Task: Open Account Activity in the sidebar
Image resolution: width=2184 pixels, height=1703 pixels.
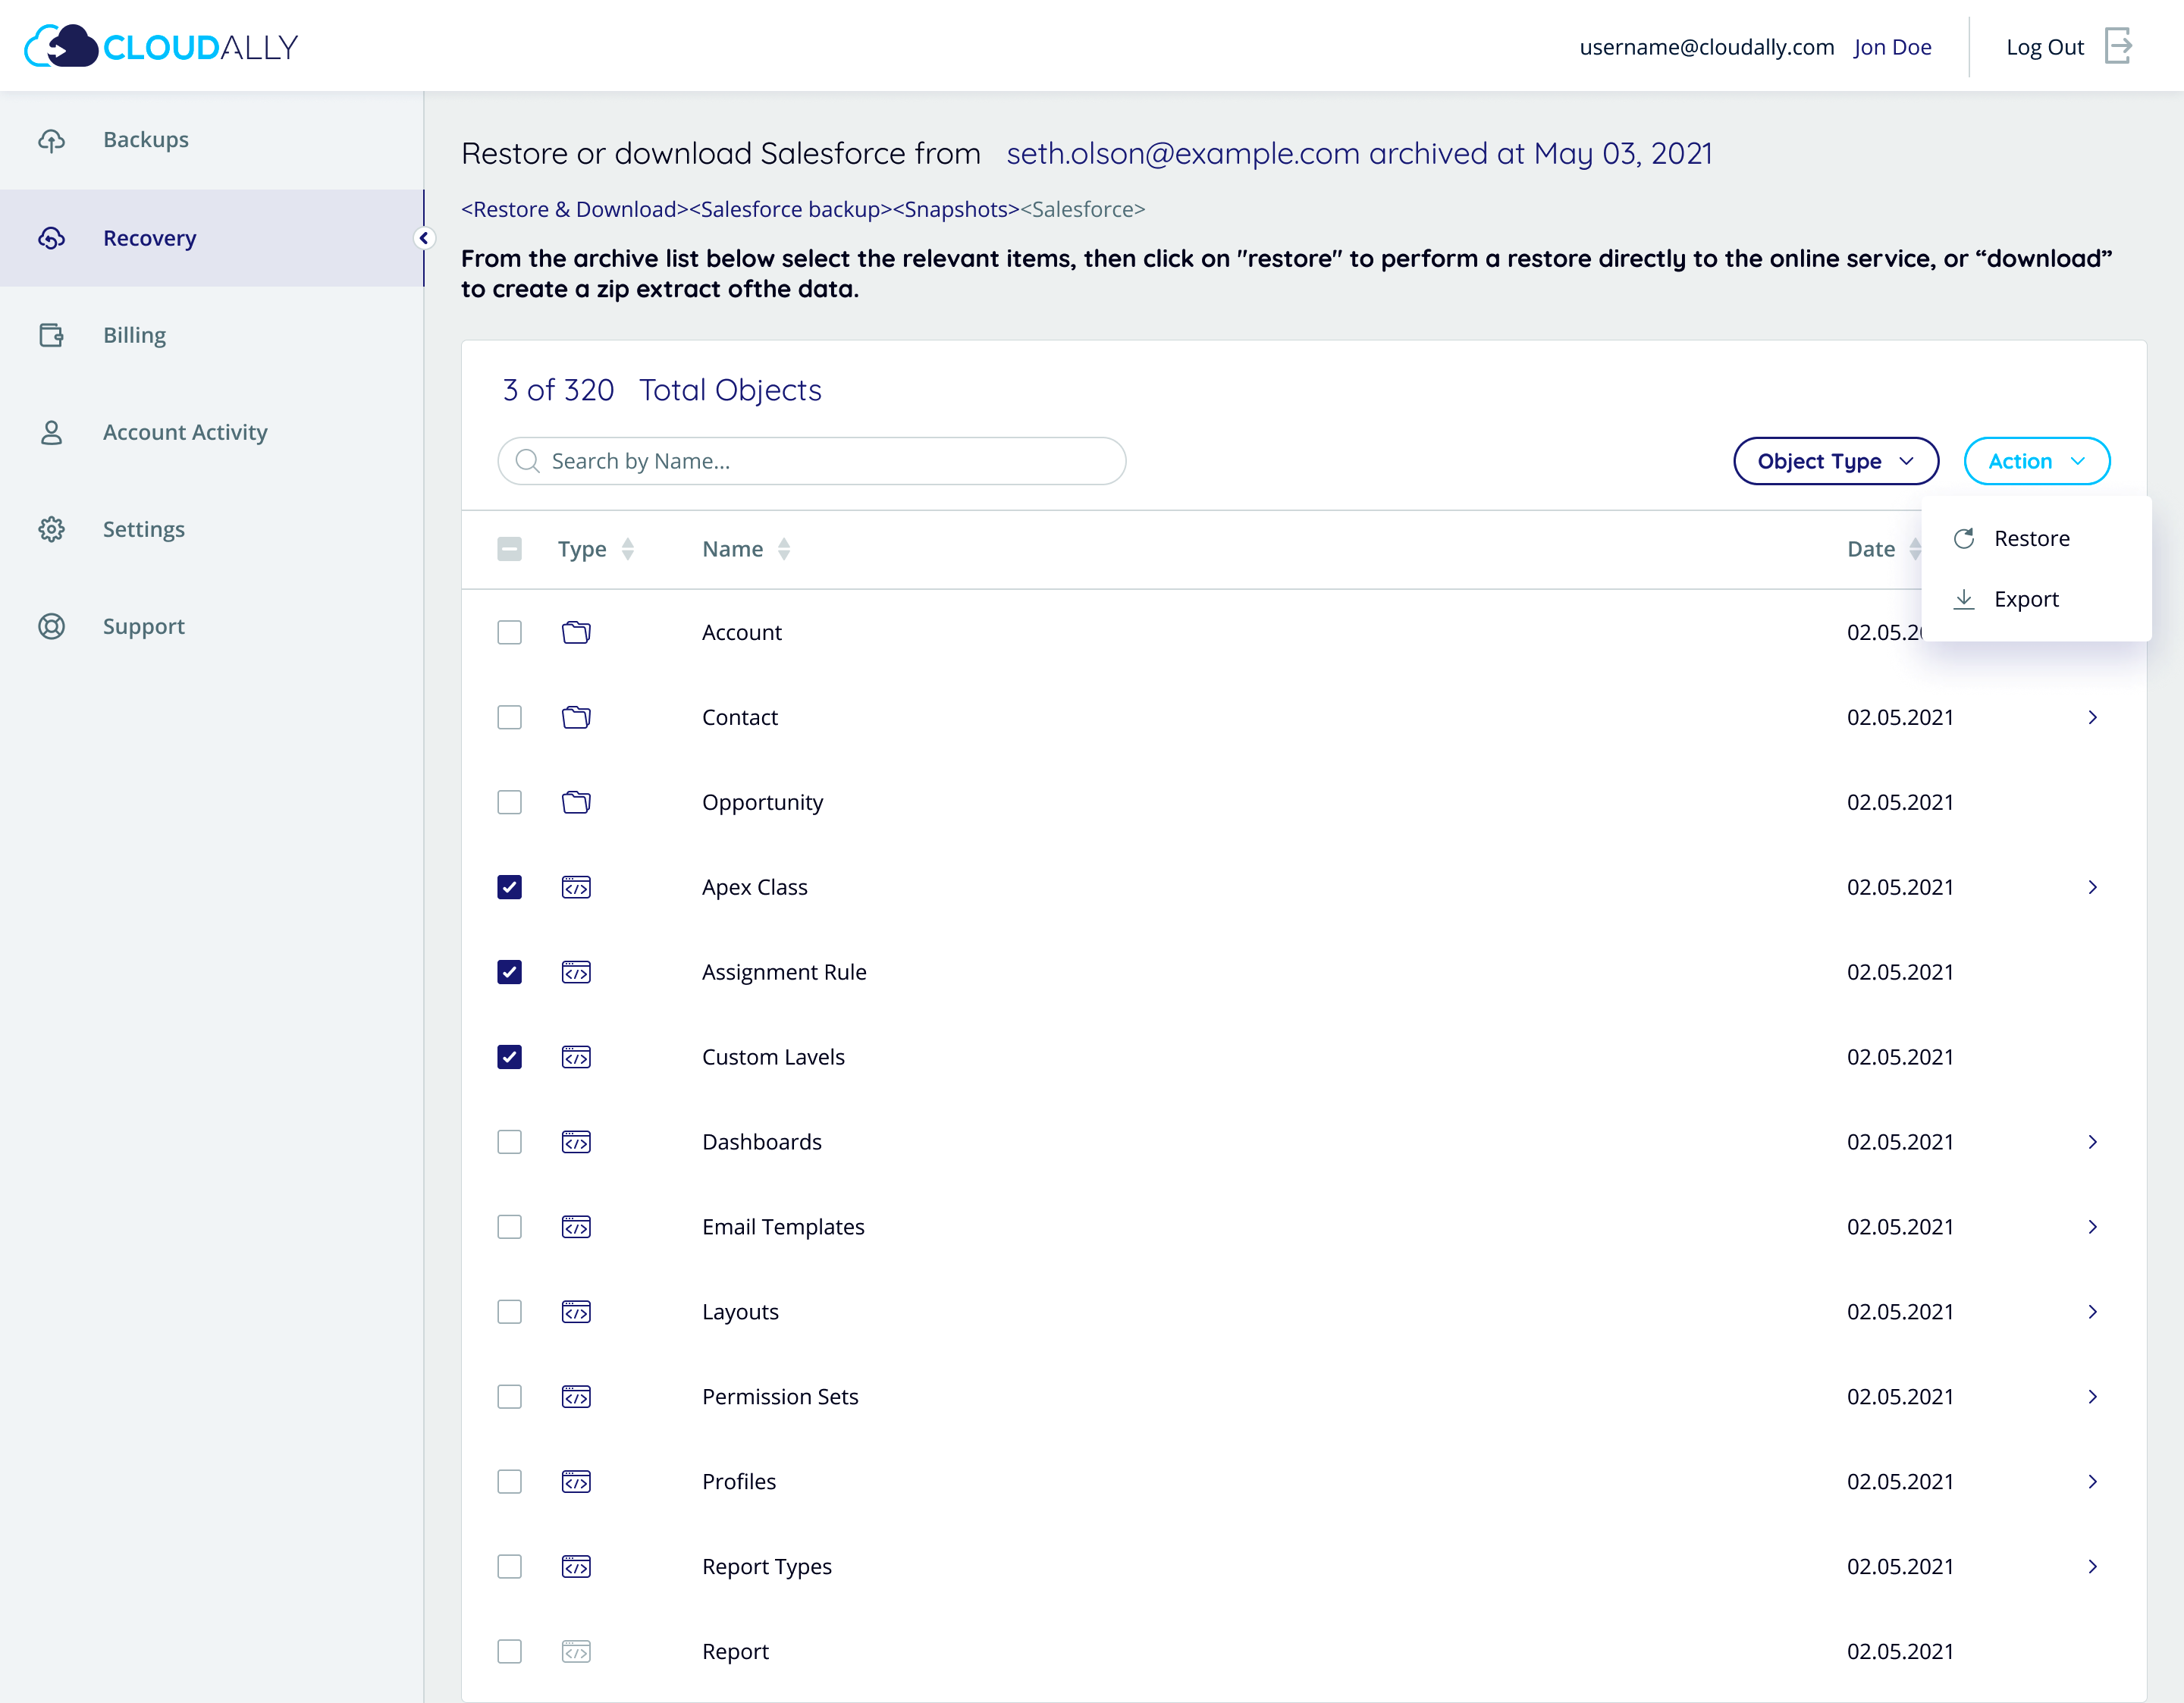Action: (211, 432)
